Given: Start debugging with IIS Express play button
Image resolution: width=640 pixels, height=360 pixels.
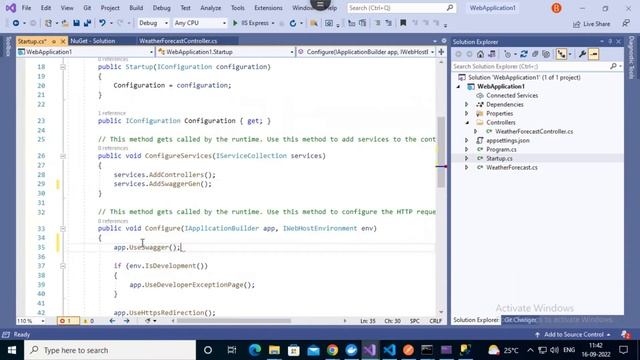Looking at the screenshot, I should pyautogui.click(x=235, y=23).
